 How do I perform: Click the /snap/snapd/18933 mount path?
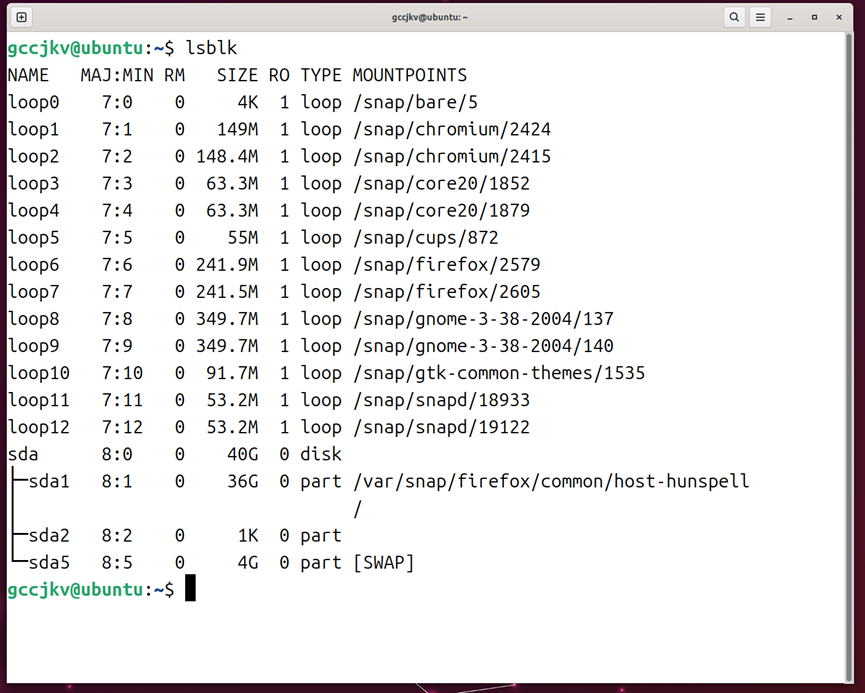pos(441,399)
